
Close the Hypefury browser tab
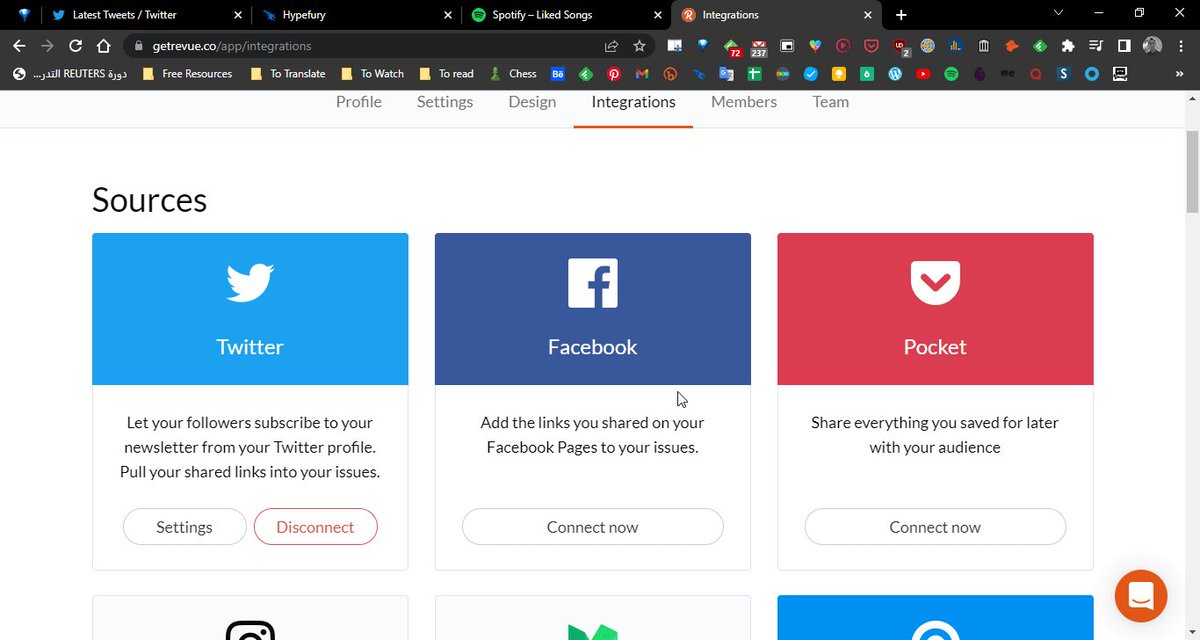447,15
